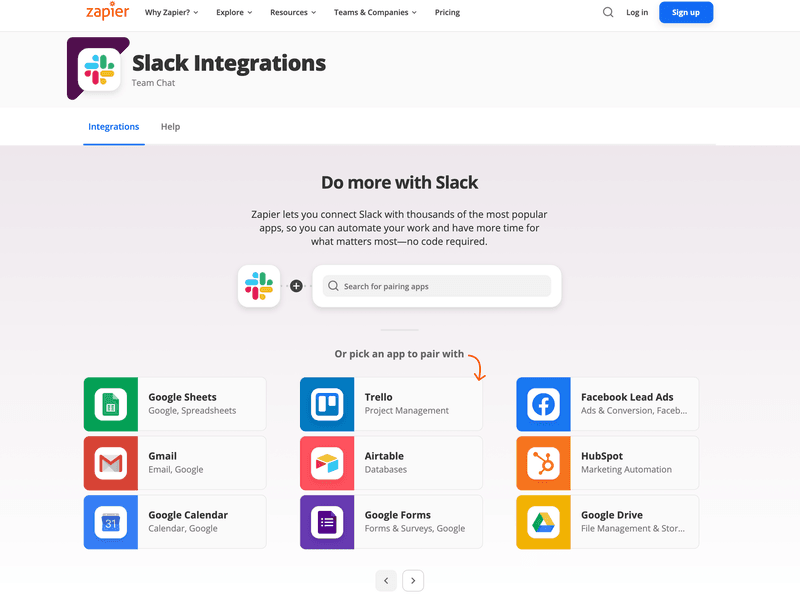
Task: Select the Google Sheets app icon
Action: 111,404
